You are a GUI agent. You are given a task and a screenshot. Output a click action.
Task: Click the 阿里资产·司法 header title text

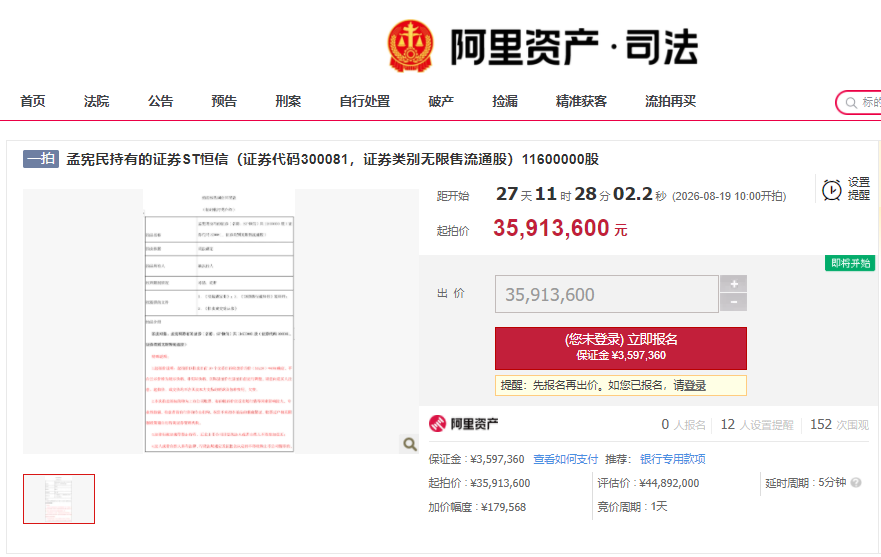[574, 48]
